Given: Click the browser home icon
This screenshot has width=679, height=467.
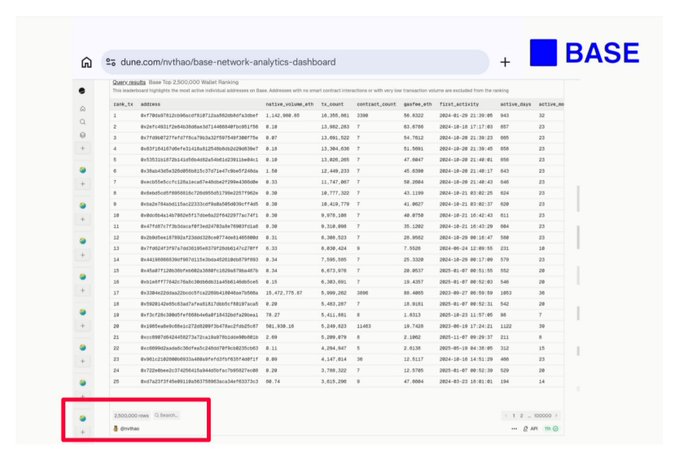Looking at the screenshot, I should coord(87,62).
